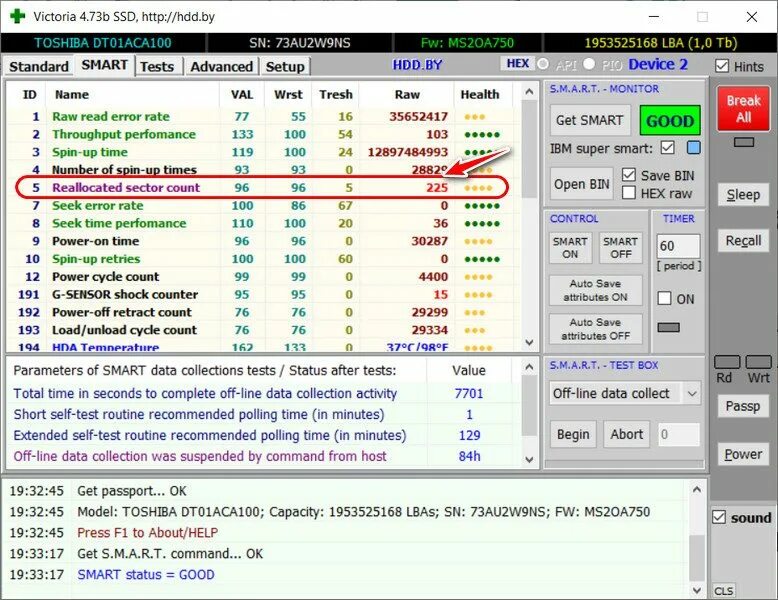Toggle the sound checkbox
Image resolution: width=778 pixels, height=600 pixels.
[719, 518]
